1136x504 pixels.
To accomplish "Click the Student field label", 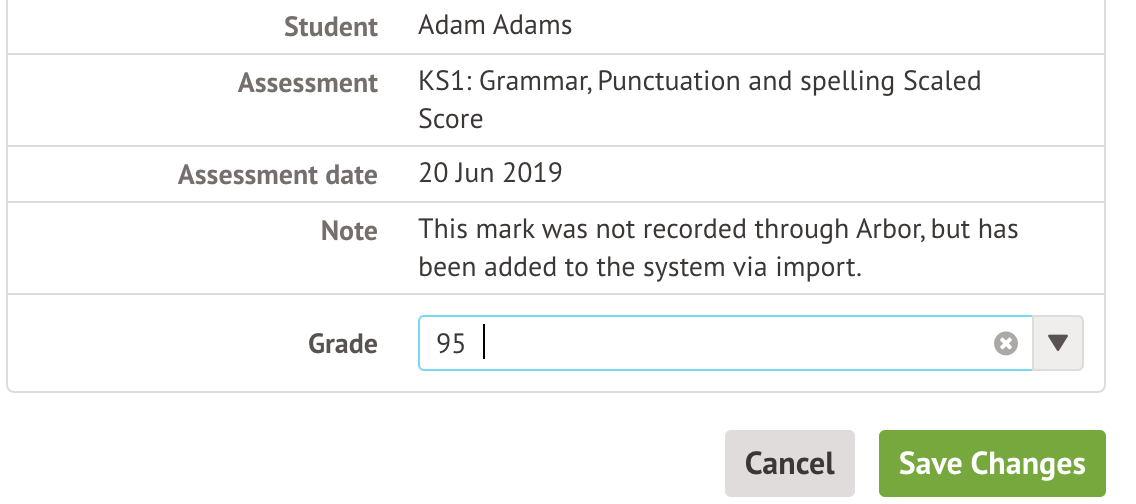I will (331, 27).
